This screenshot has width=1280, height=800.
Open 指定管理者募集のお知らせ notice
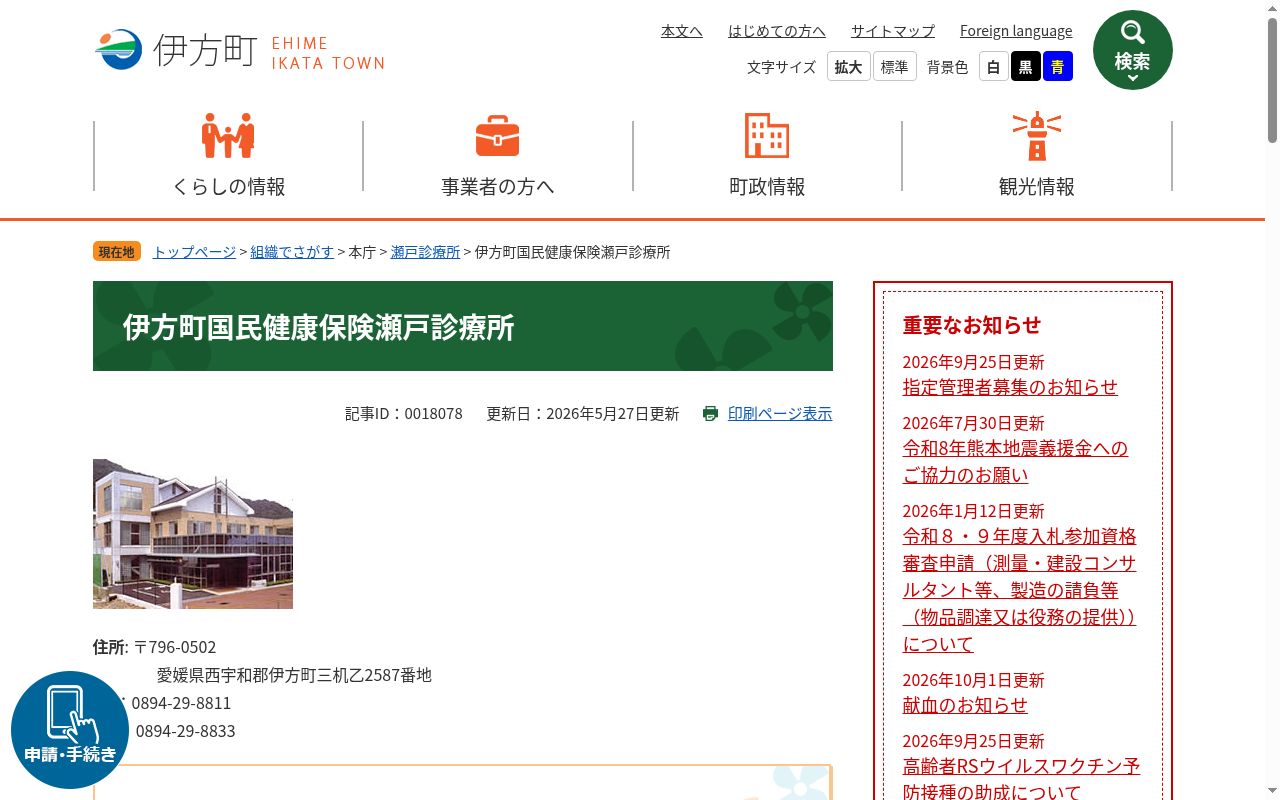(1010, 387)
